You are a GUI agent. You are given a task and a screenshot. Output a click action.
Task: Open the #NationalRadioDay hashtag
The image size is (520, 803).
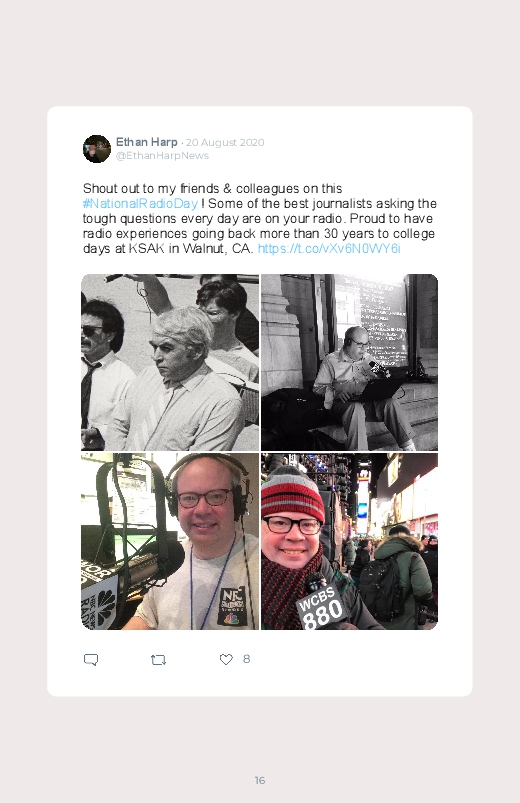click(140, 203)
